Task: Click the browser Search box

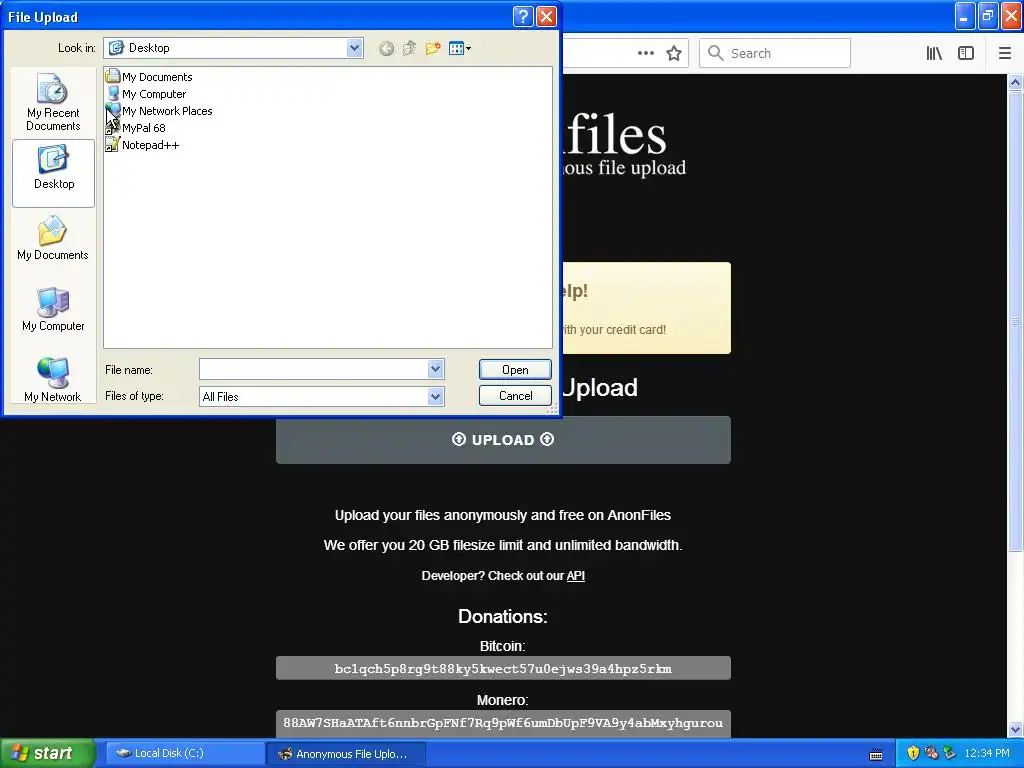Action: coord(775,53)
